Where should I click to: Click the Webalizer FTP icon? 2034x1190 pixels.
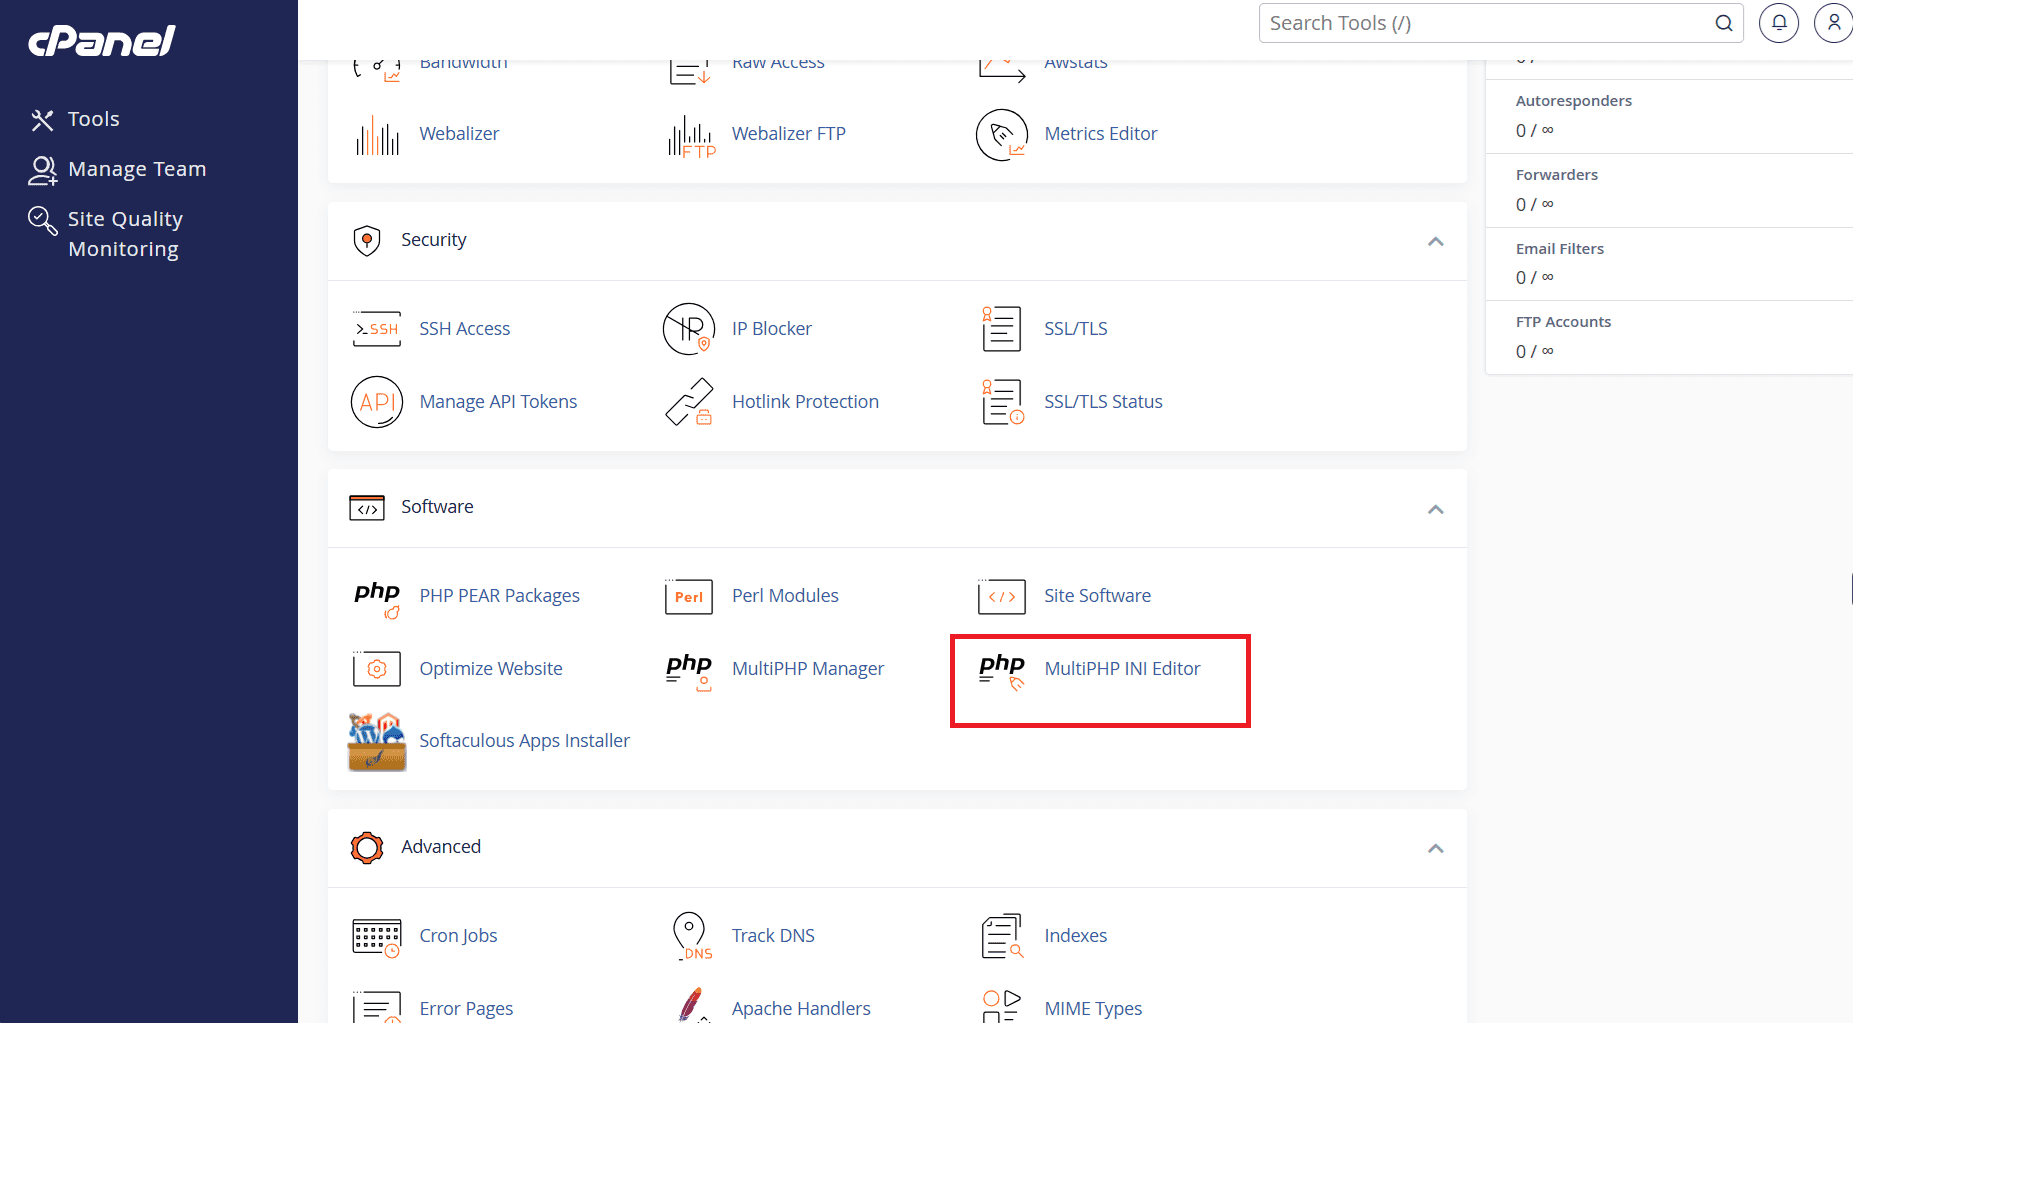click(690, 135)
